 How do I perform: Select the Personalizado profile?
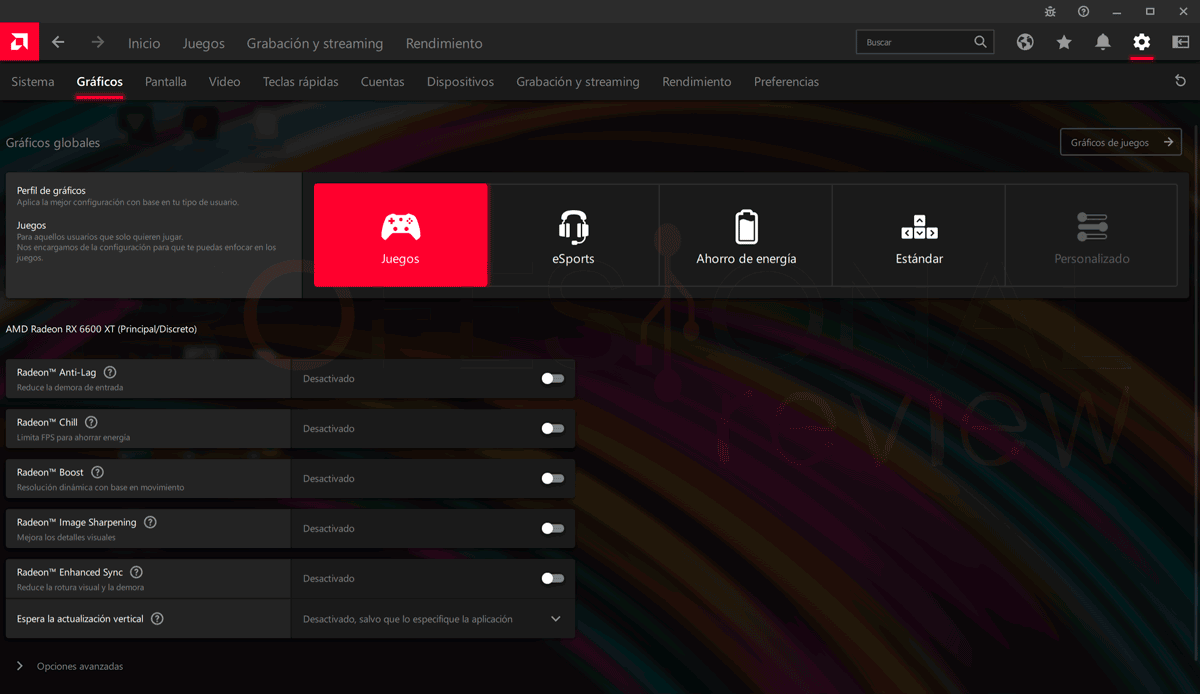pyautogui.click(x=1092, y=235)
